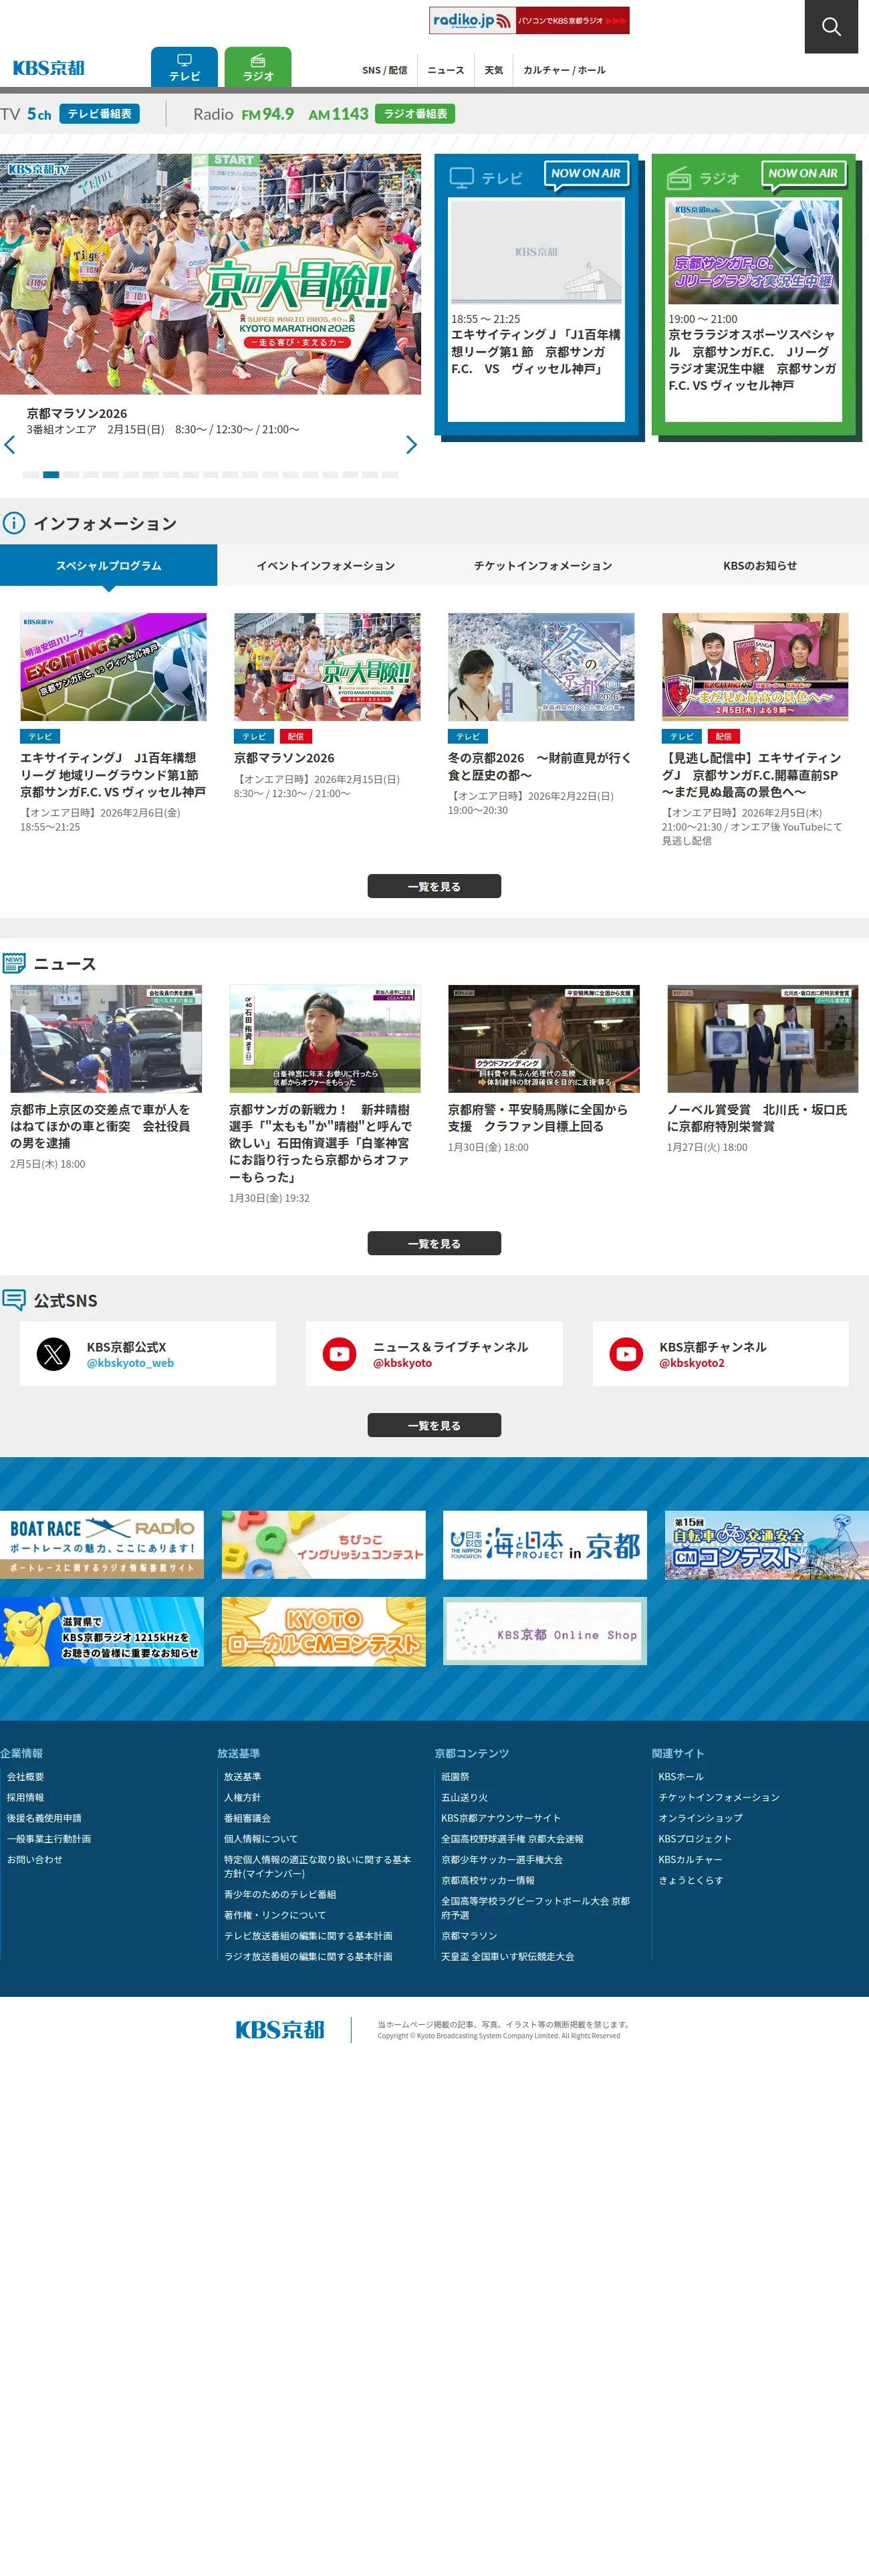Open the radiko.jp banner
Image resolution: width=869 pixels, height=2576 pixels.
coord(529,20)
